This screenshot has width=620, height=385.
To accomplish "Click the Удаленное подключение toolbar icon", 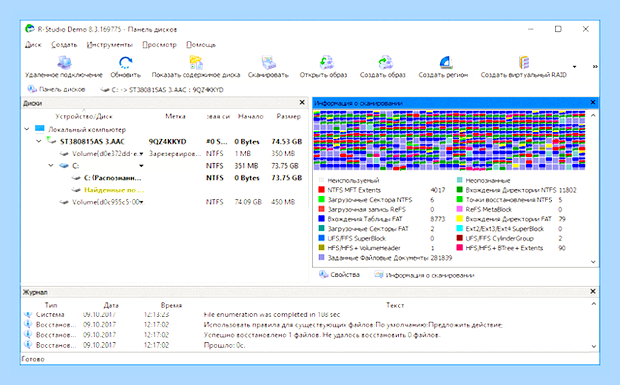I will (x=64, y=62).
